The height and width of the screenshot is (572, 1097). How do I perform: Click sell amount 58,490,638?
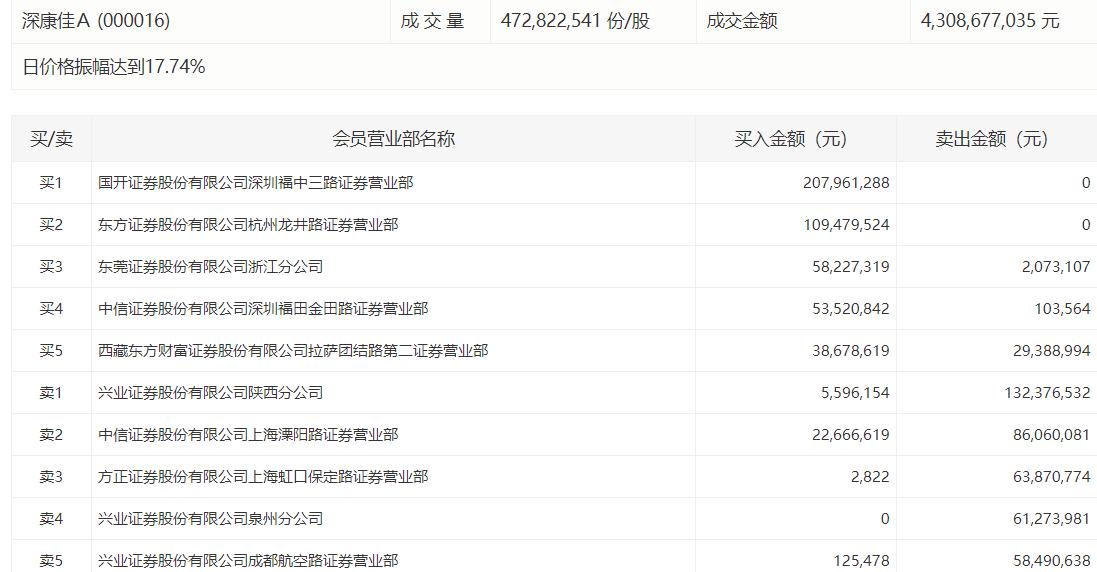[1052, 561]
